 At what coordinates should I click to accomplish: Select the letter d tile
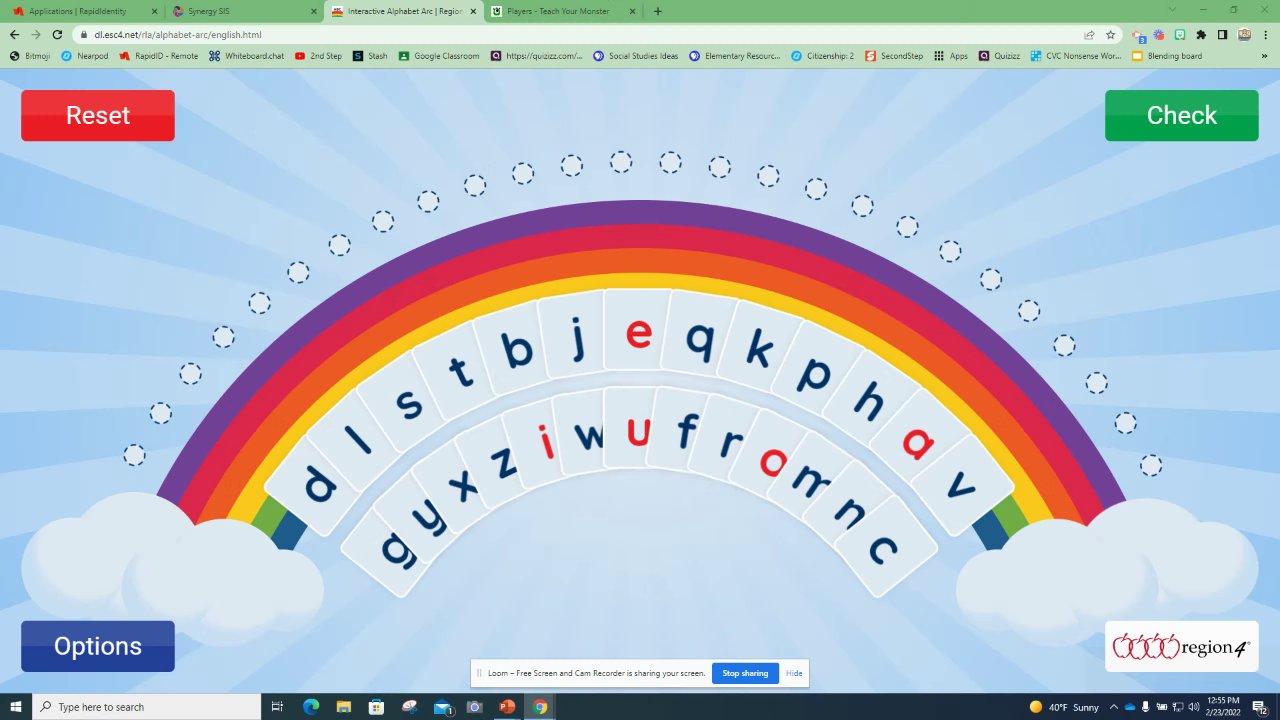[318, 486]
